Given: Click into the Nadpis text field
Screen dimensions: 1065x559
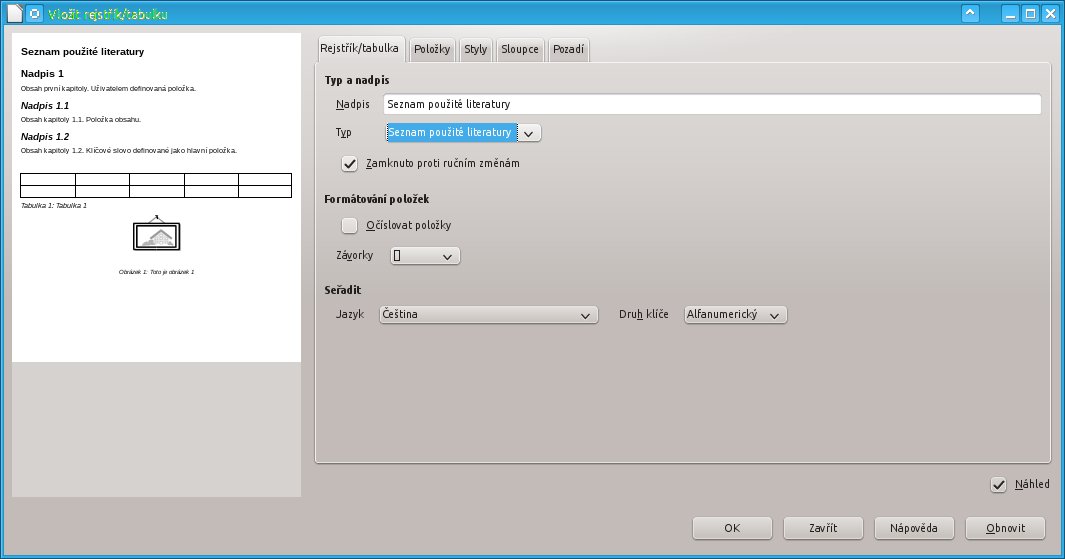Looking at the screenshot, I should point(712,104).
